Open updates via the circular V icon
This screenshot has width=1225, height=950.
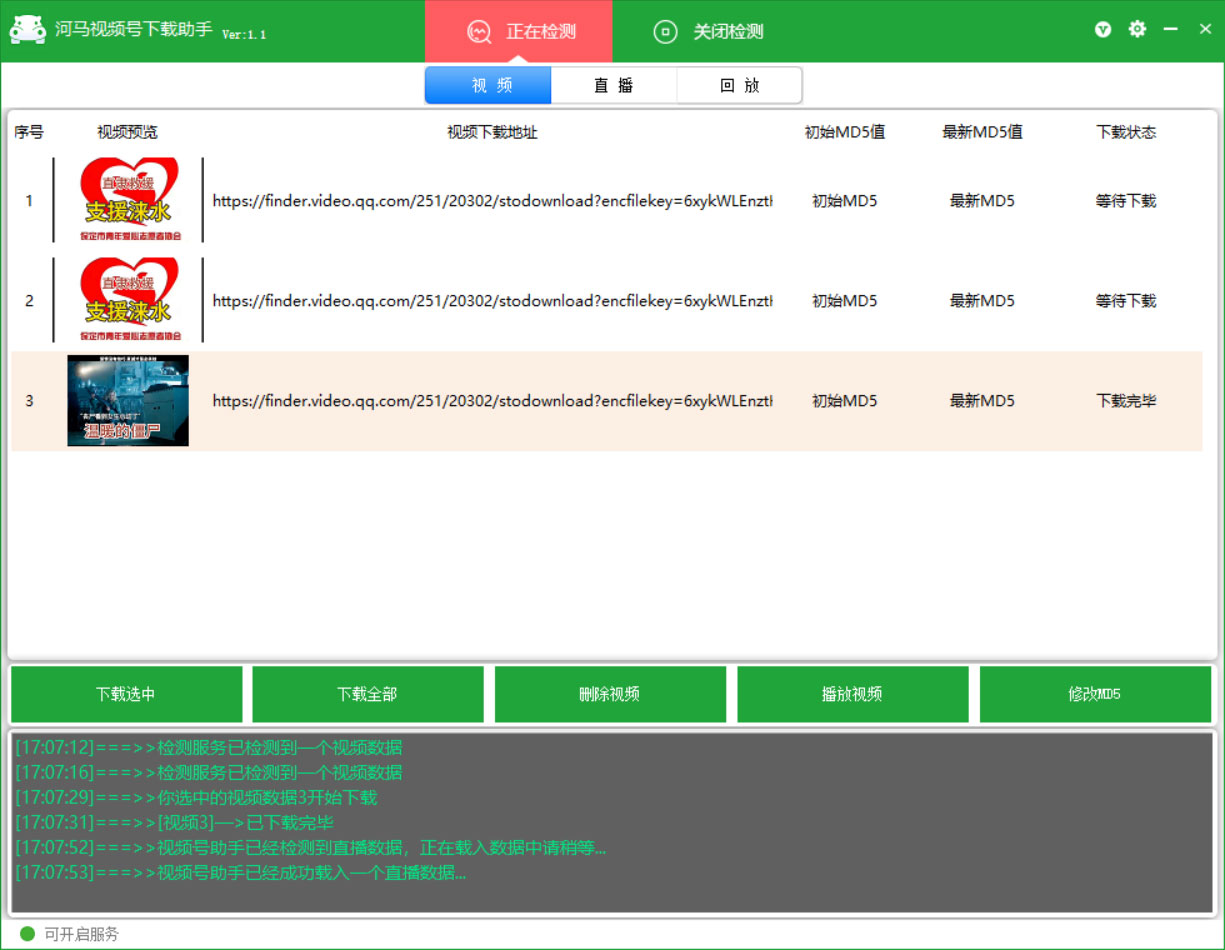(x=1102, y=29)
